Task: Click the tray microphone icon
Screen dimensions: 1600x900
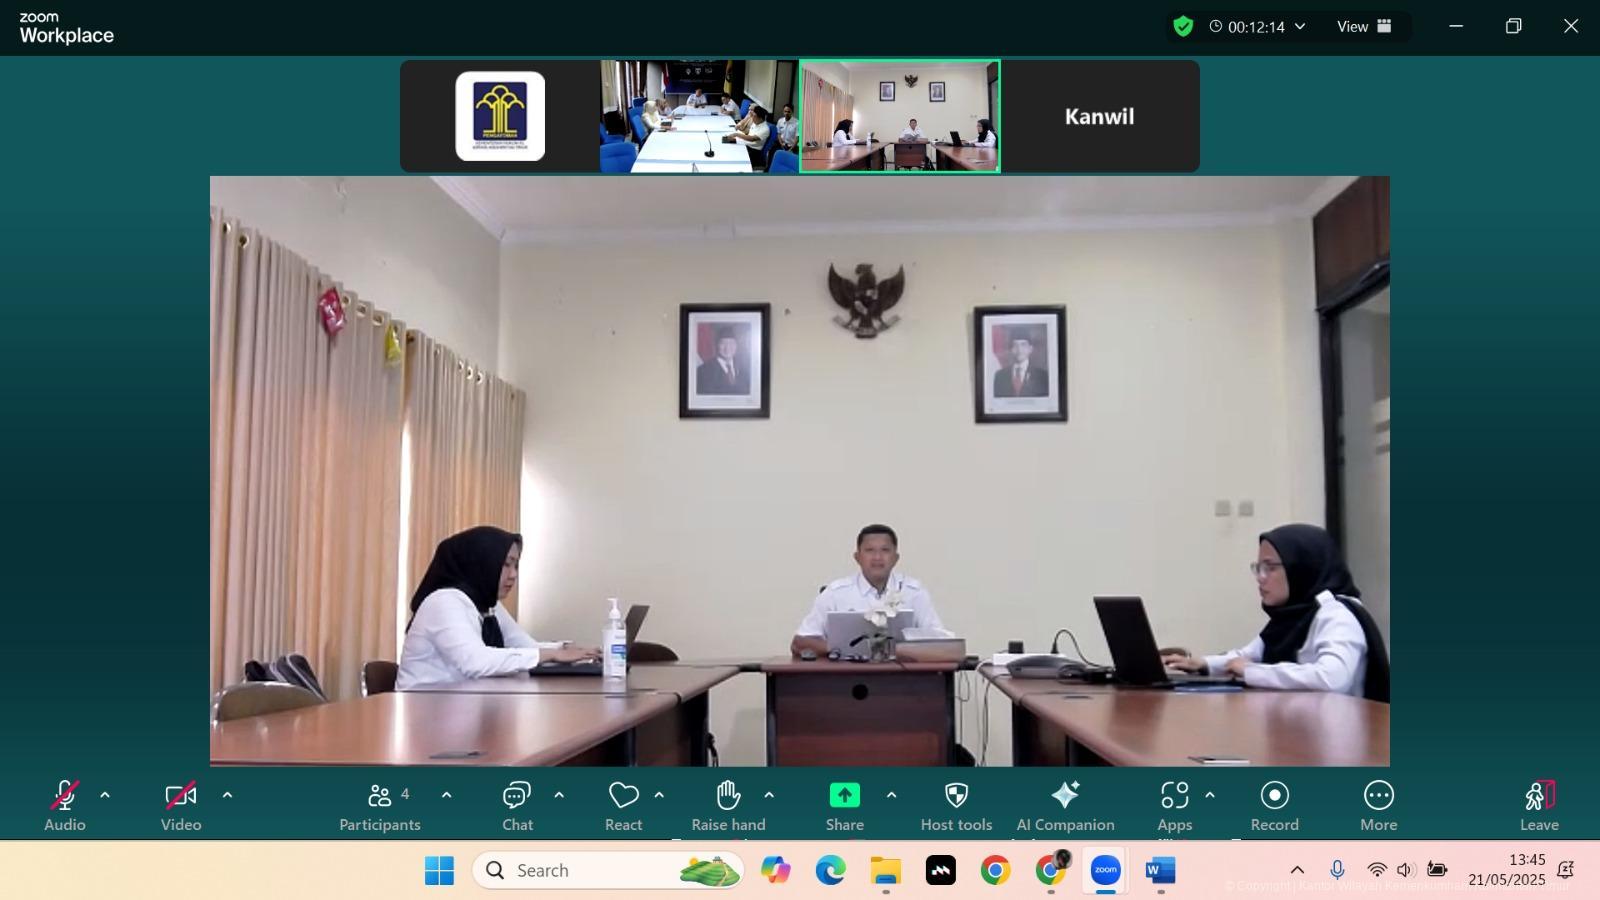Action: point(1337,870)
